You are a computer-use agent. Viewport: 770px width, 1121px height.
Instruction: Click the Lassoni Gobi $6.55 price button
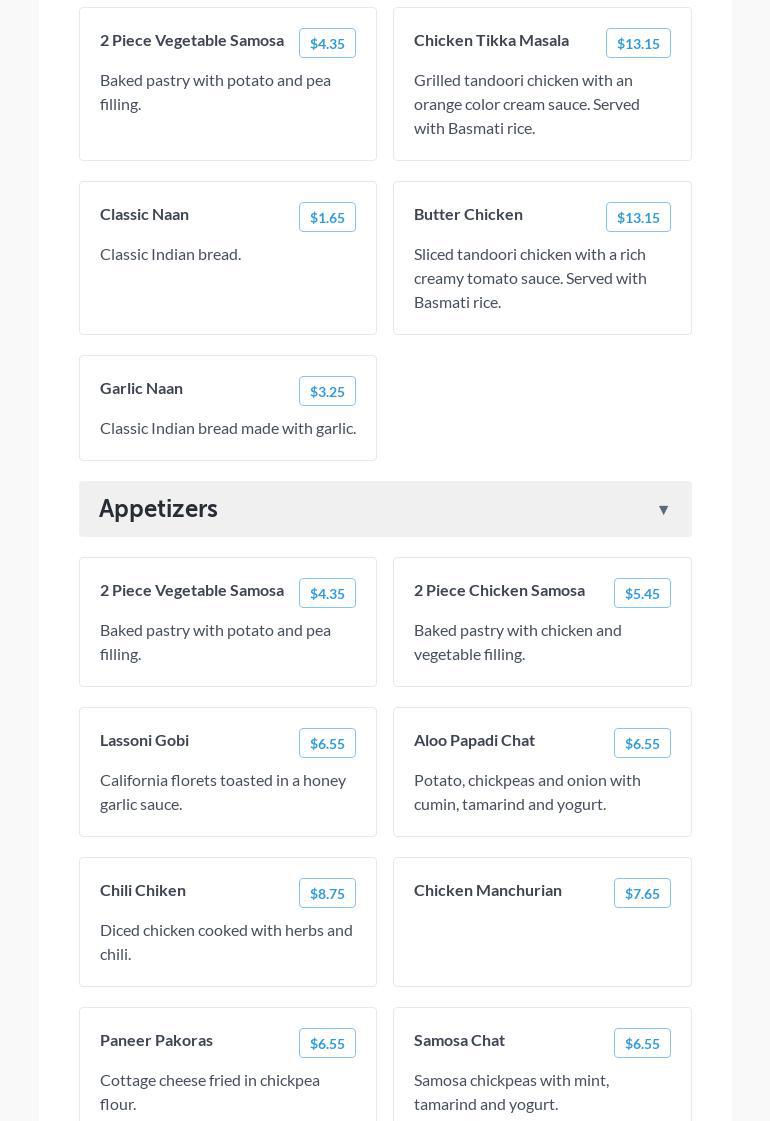327,743
